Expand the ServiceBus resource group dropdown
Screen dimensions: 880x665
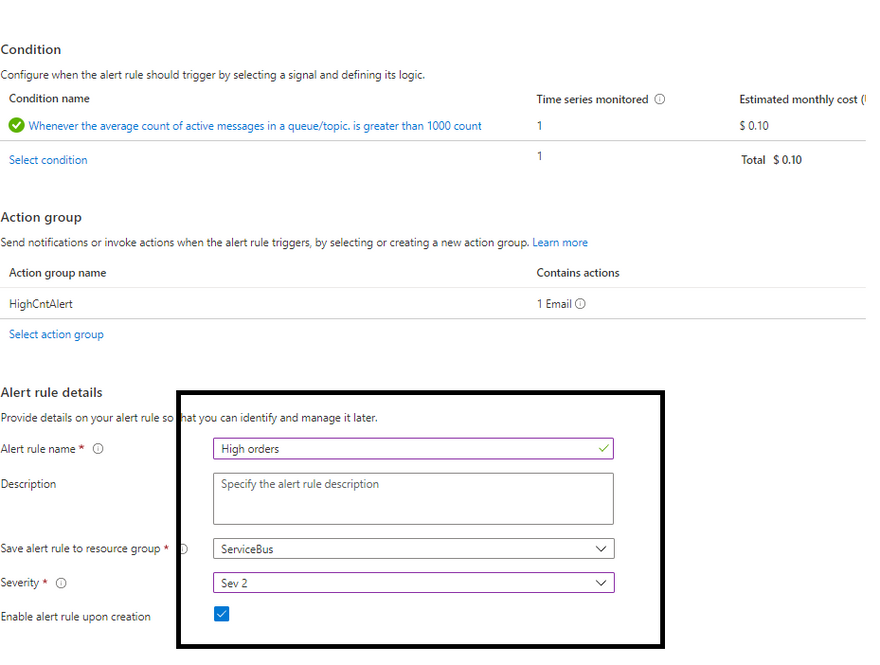tap(600, 549)
